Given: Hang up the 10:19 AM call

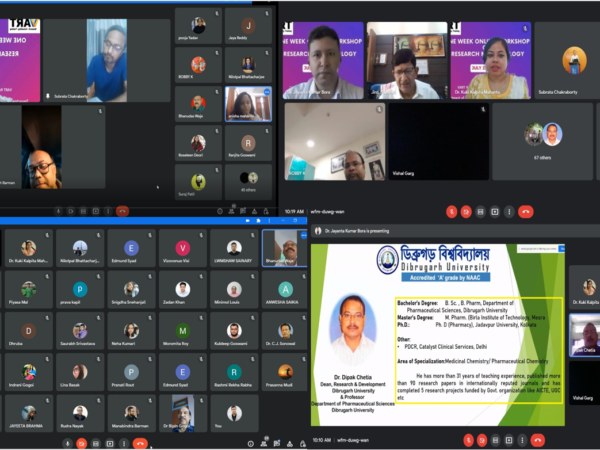Looking at the screenshot, I should click(526, 212).
